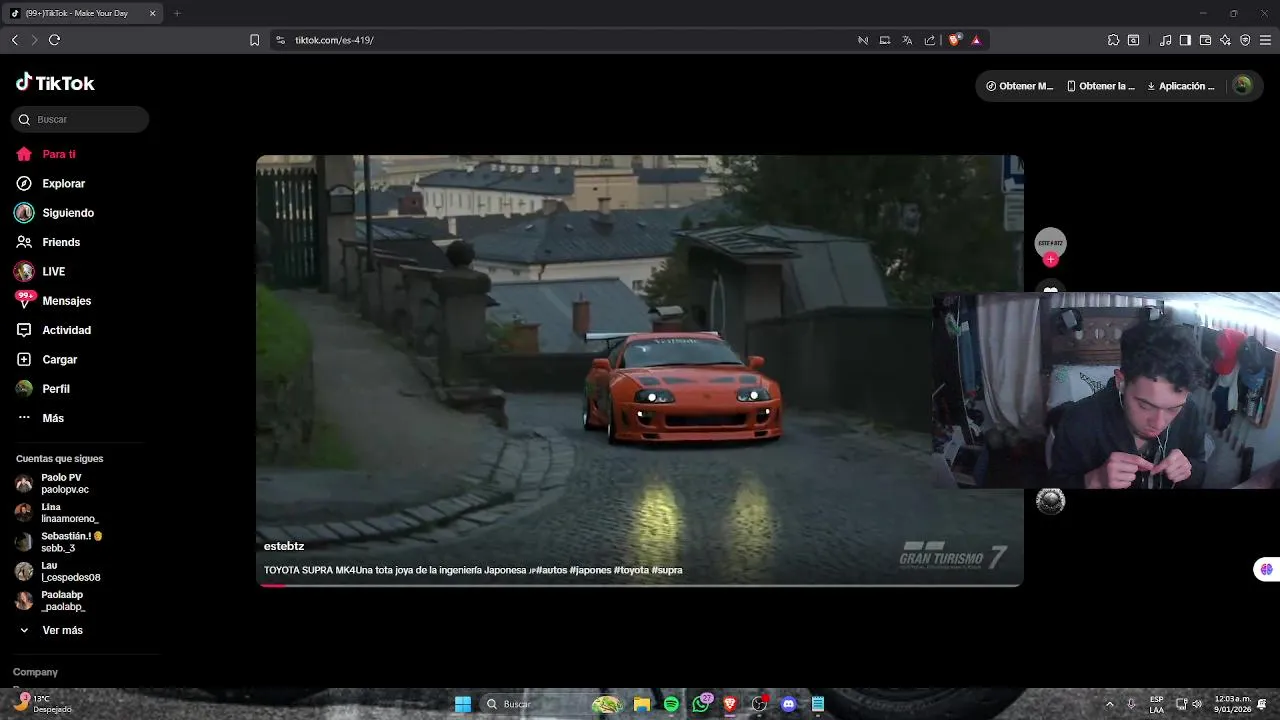This screenshot has width=1280, height=720.
Task: Open Brave VPN shield icon
Action: click(1245, 40)
